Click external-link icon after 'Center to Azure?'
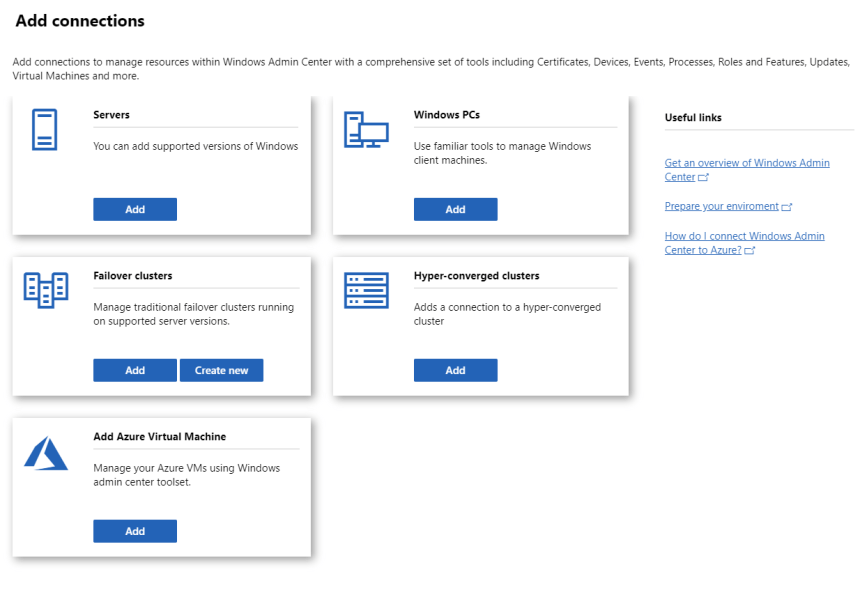Screen dimensions: 860x597 (x=750, y=251)
